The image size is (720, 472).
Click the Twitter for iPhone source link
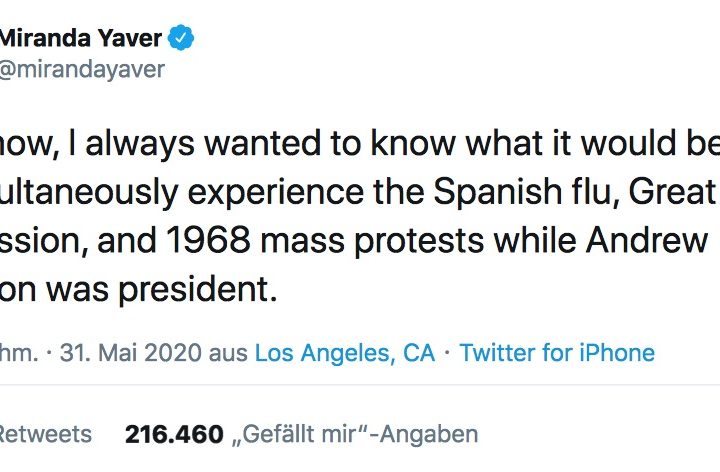(x=557, y=352)
